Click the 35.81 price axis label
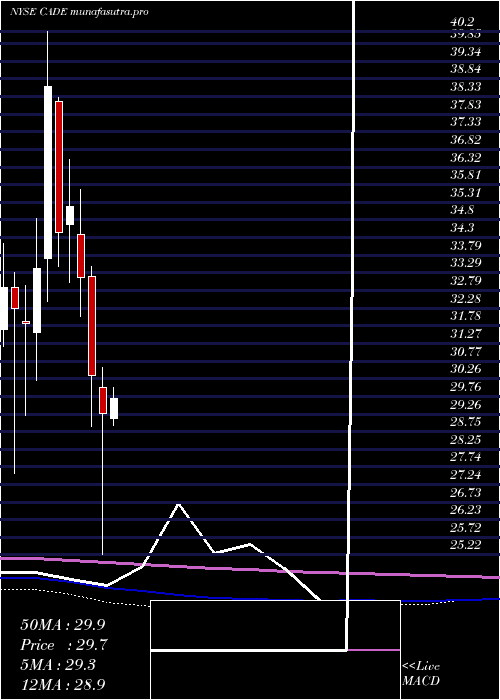 465,175
